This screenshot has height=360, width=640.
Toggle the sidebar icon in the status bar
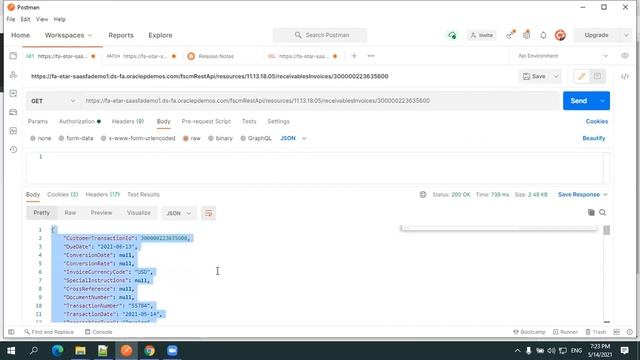[11, 332]
